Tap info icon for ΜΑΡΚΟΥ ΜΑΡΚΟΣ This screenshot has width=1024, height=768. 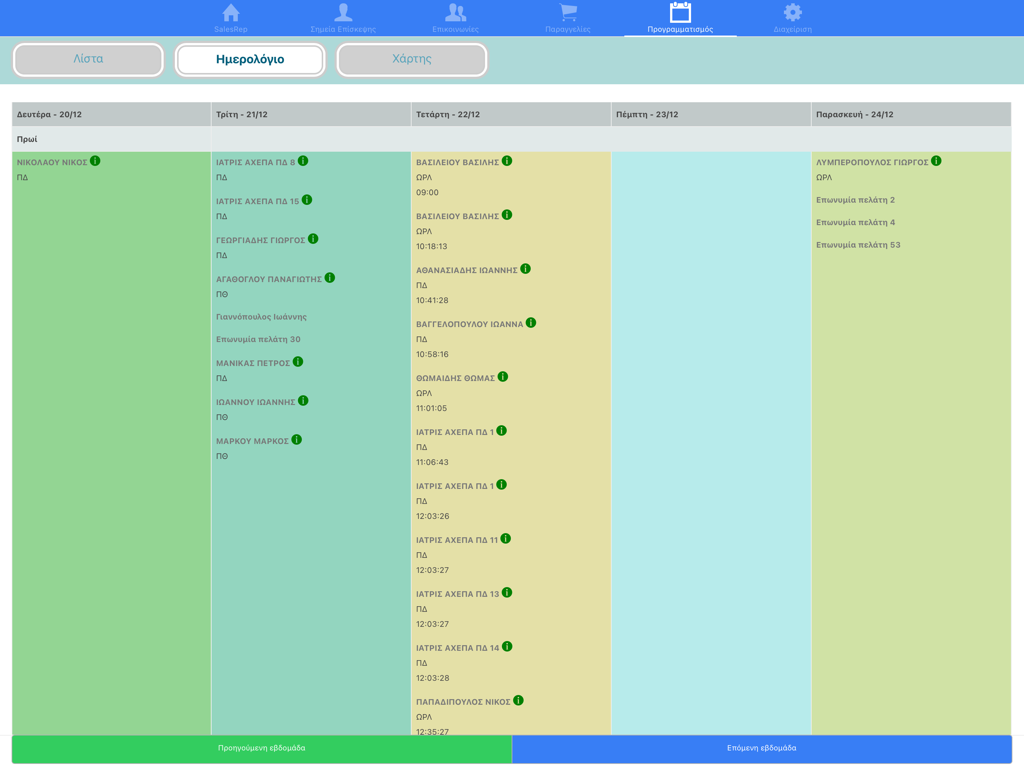click(295, 438)
